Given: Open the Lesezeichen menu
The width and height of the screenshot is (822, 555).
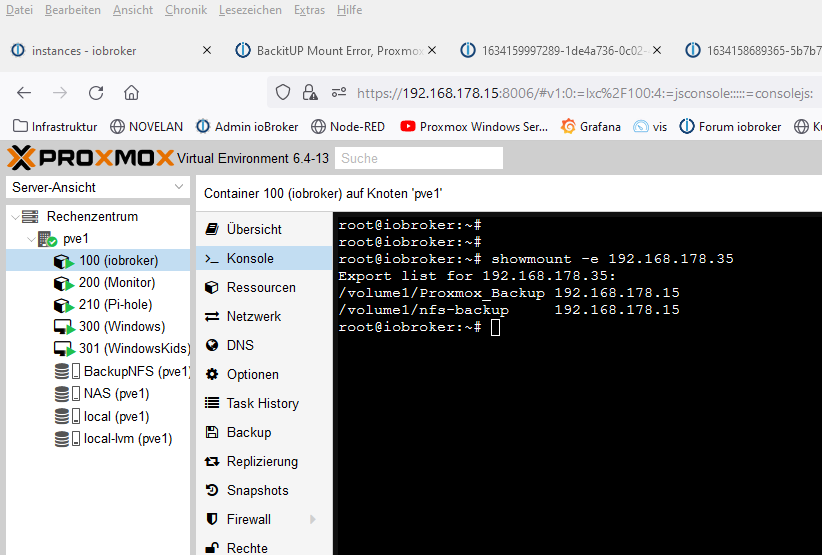Looking at the screenshot, I should coord(250,10).
